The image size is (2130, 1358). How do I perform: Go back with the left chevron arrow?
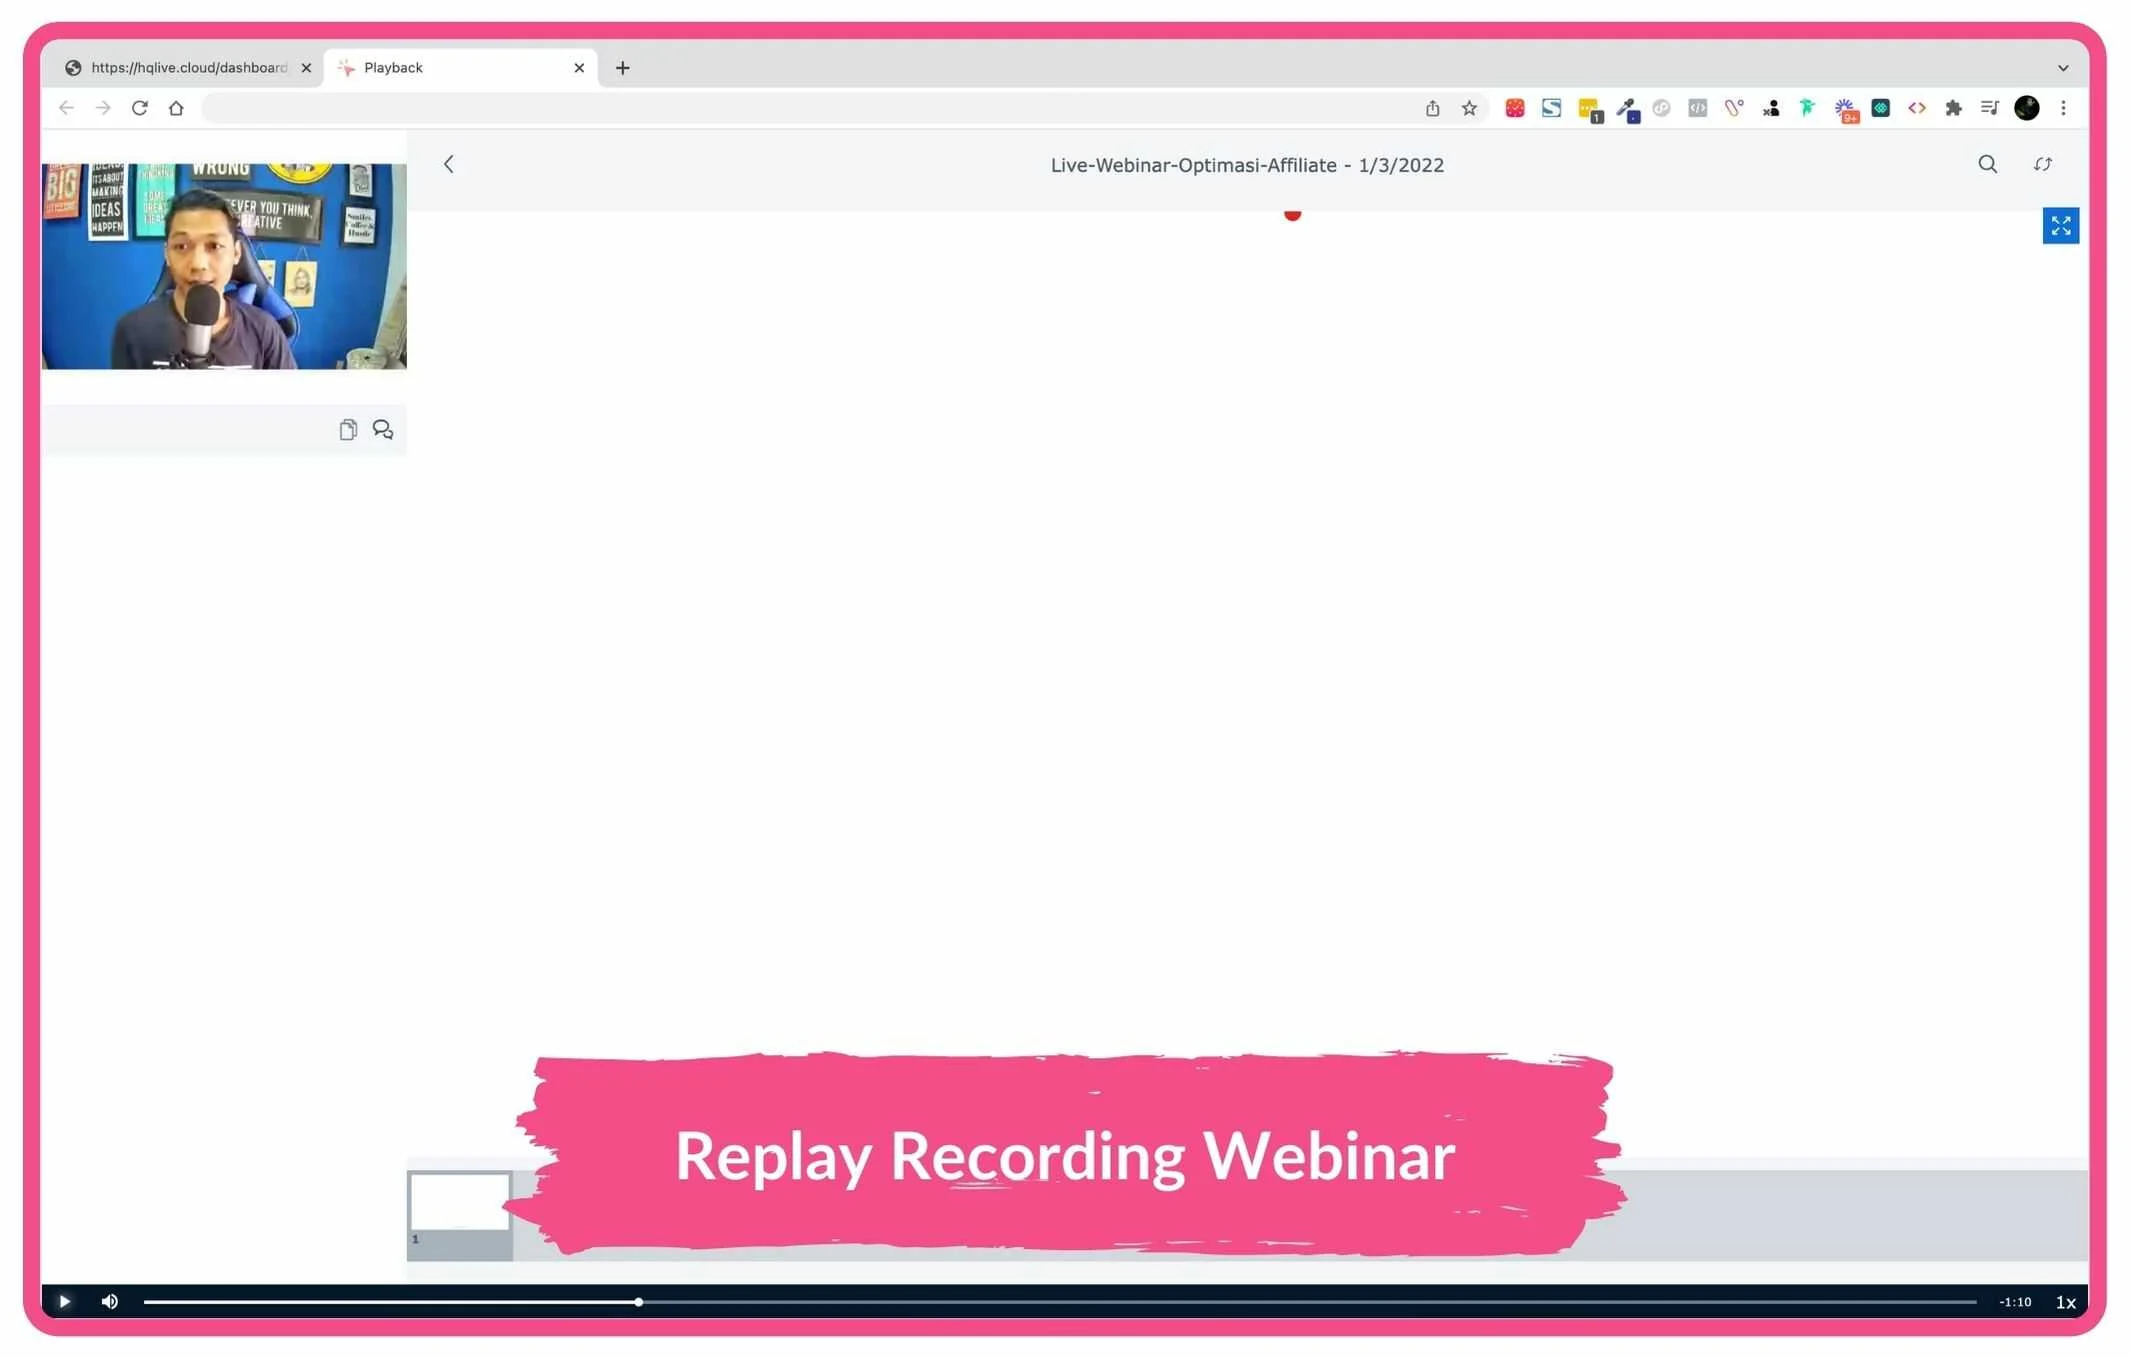449,165
